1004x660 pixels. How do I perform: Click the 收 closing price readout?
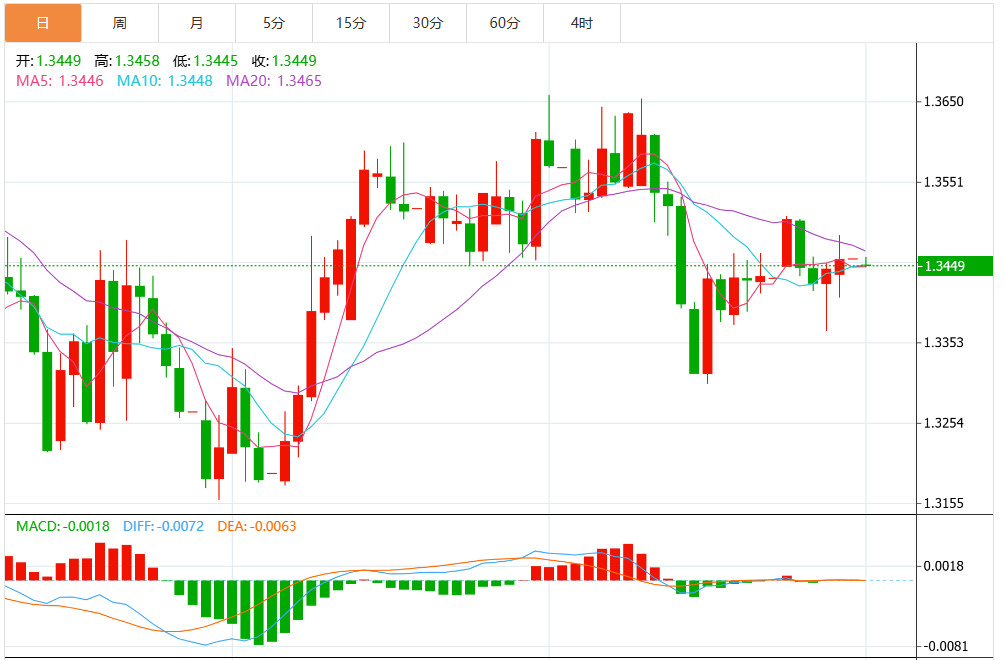284,61
